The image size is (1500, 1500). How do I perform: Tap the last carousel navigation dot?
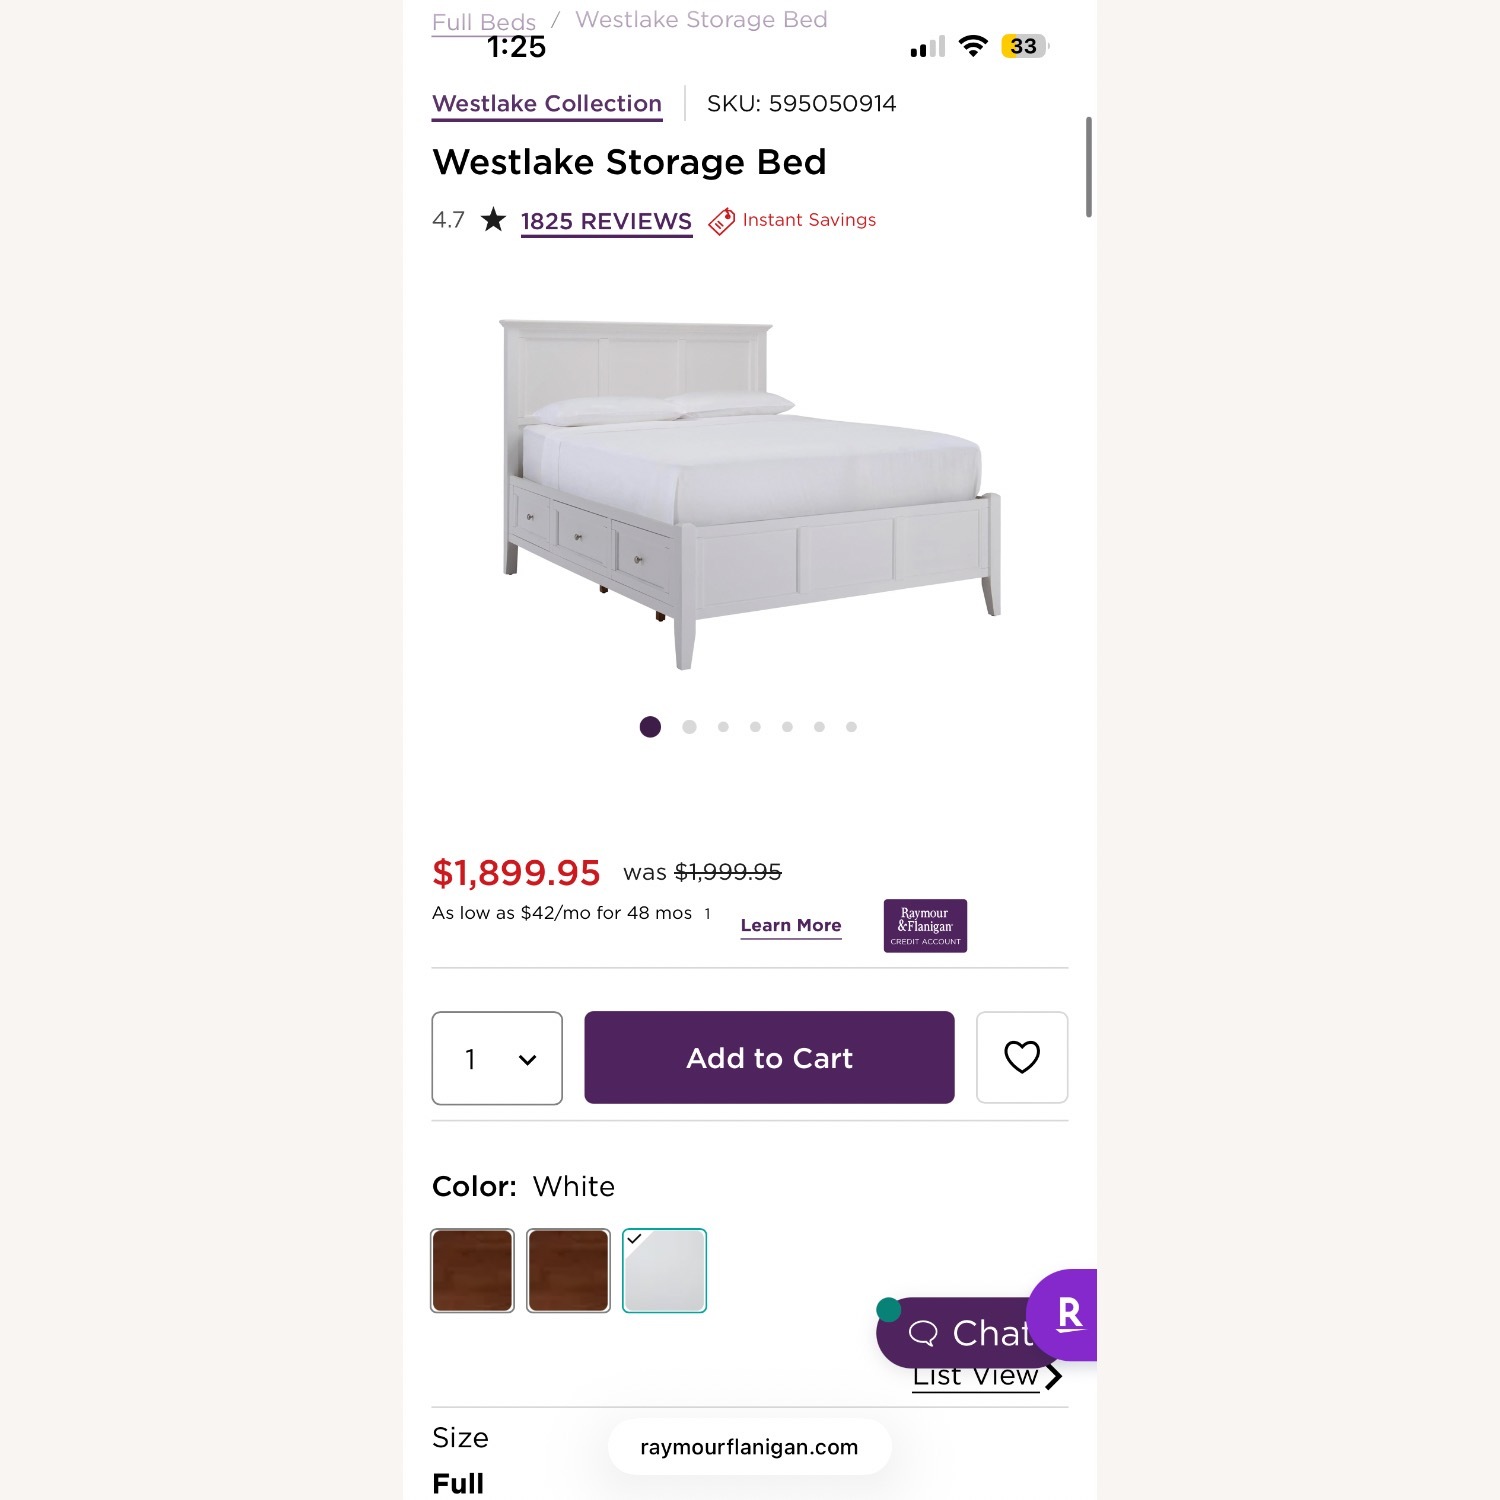851,727
